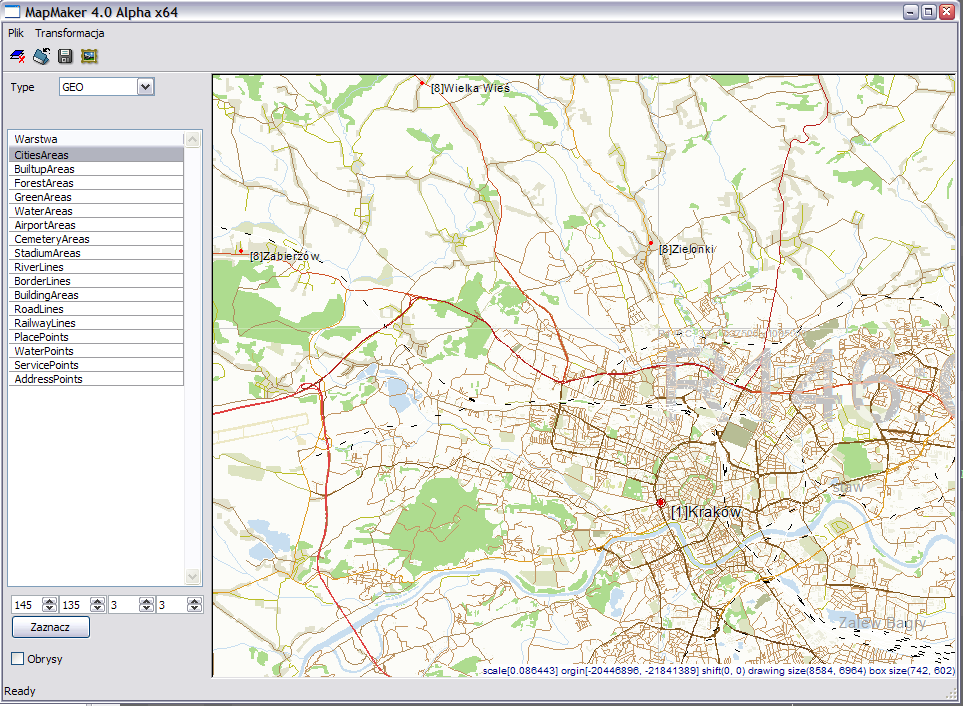Click the Zabierzów place marker on map
The width and height of the screenshot is (963, 706).
coord(241,251)
